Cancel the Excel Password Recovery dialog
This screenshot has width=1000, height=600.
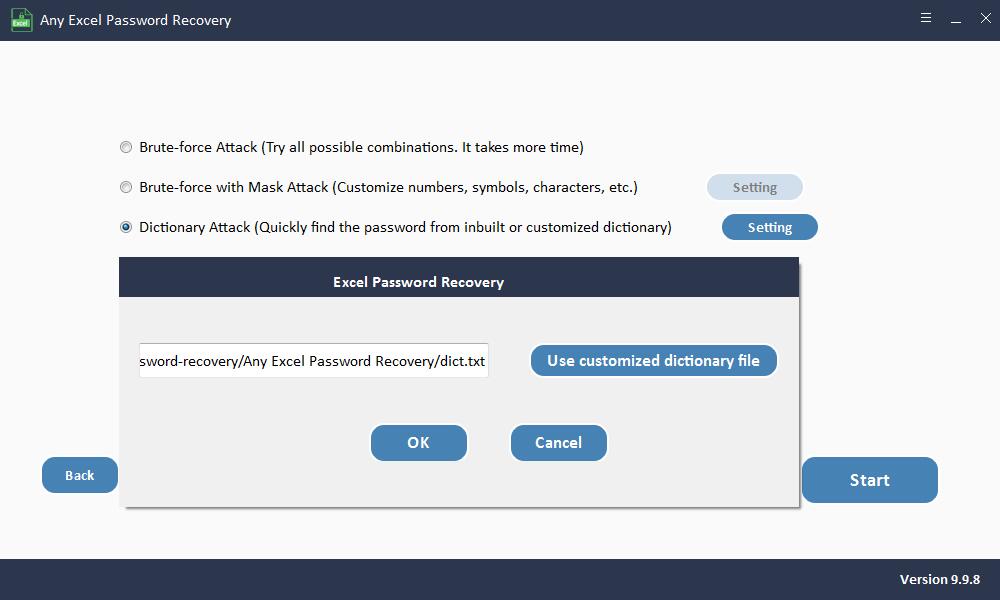tap(558, 443)
